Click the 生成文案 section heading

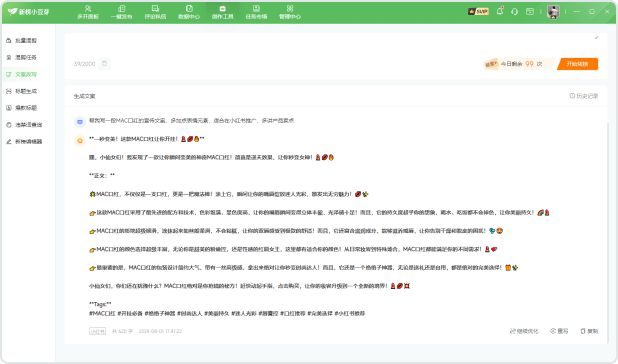tap(84, 96)
